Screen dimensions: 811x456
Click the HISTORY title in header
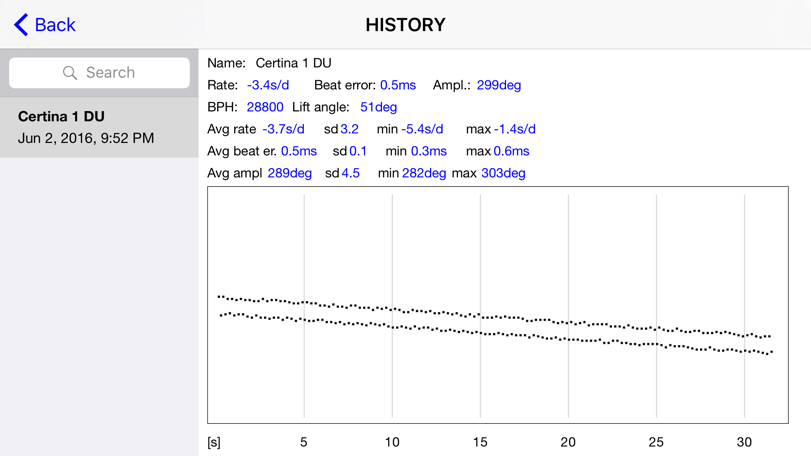[x=405, y=25]
